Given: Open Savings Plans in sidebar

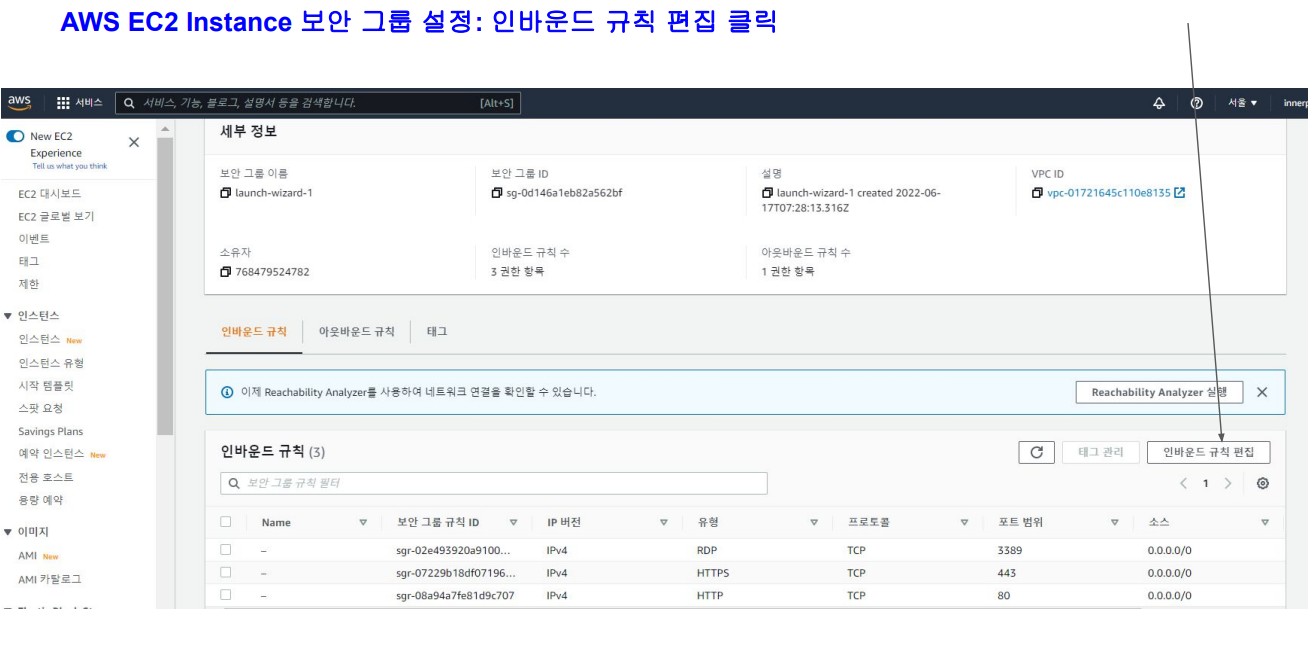Looking at the screenshot, I should [x=51, y=432].
